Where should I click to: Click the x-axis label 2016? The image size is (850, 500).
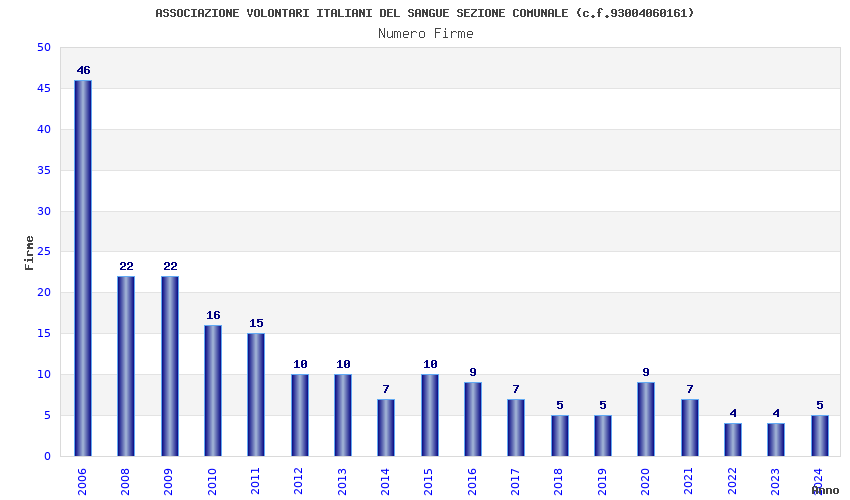coord(472,482)
